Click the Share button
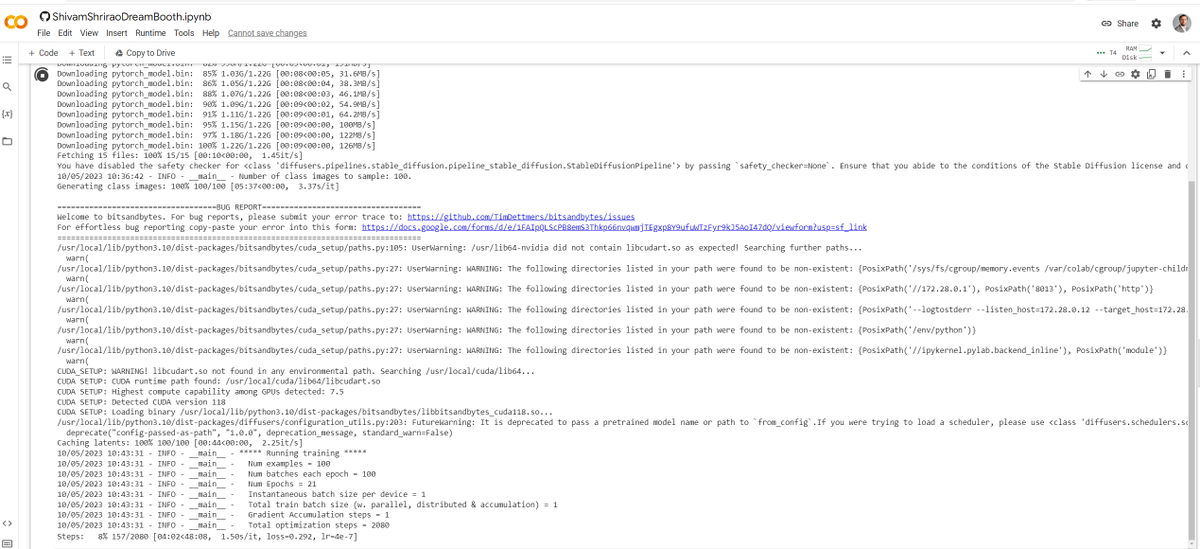 1120,23
